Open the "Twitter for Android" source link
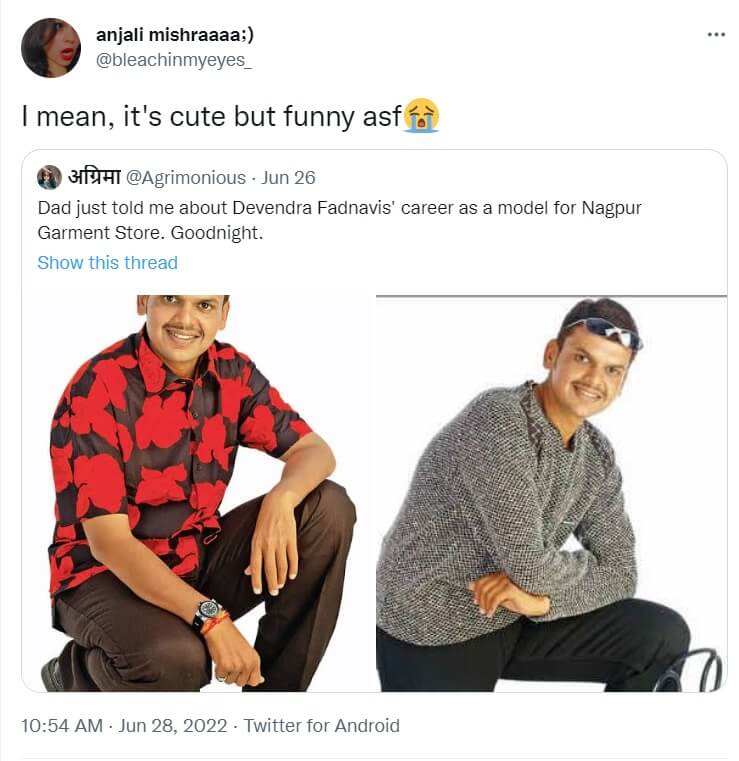 coord(321,725)
